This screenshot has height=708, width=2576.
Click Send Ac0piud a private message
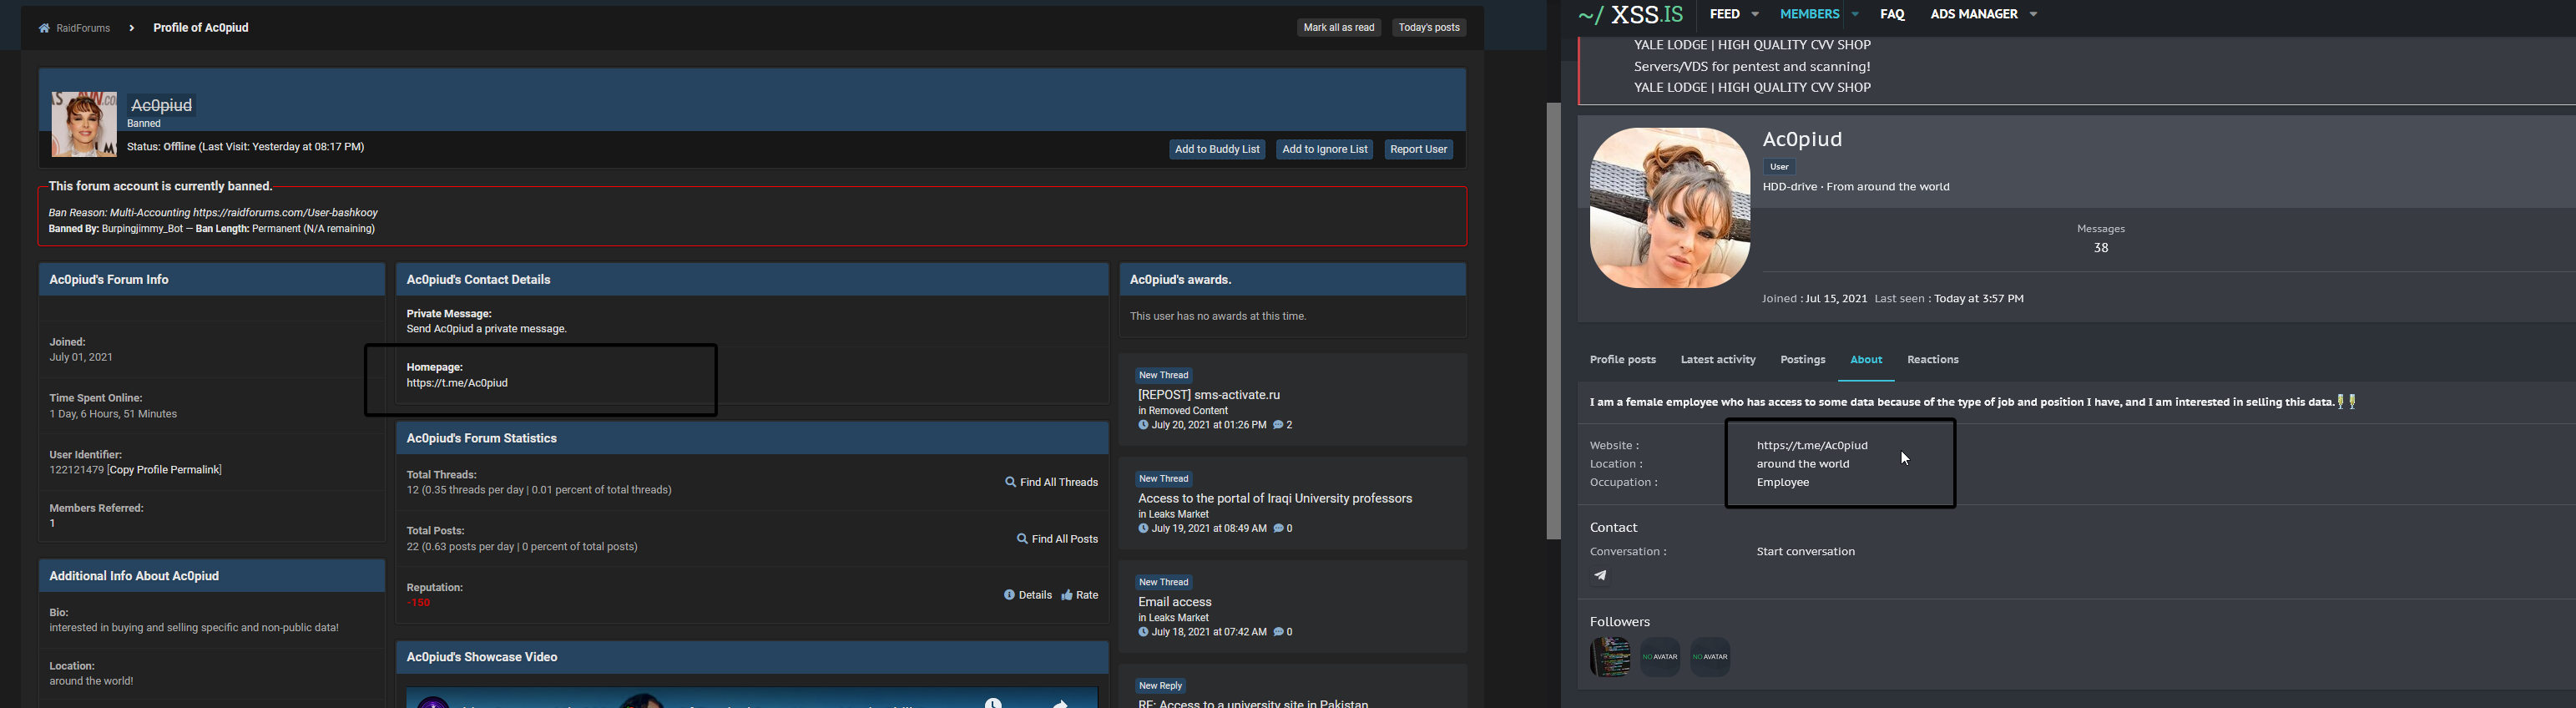coord(486,329)
